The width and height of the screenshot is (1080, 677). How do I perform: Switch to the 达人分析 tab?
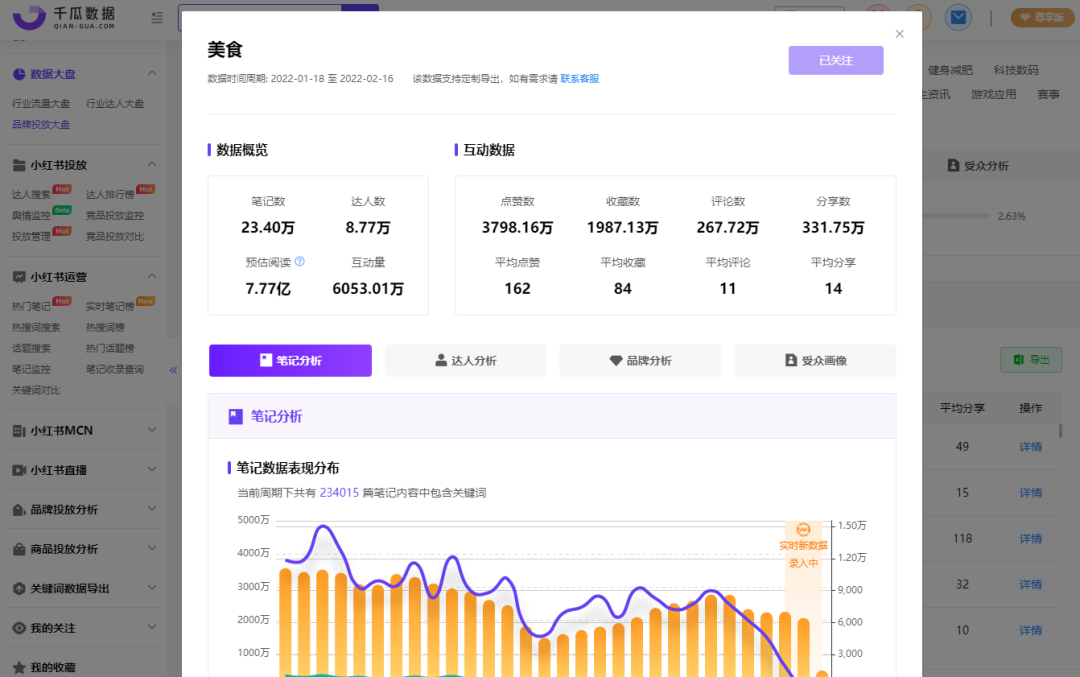click(466, 360)
